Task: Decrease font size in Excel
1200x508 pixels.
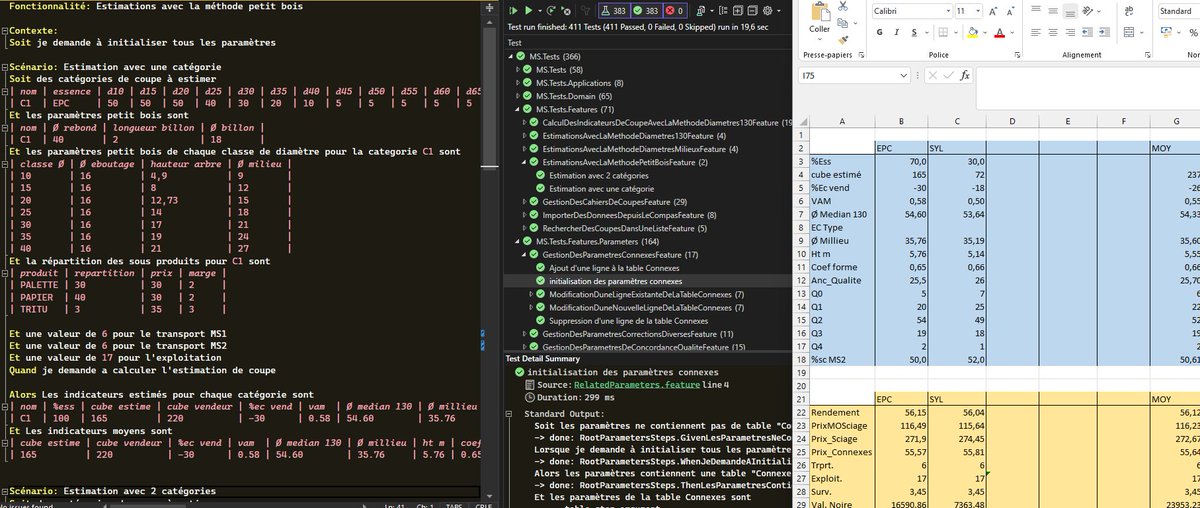Action: pyautogui.click(x=1010, y=11)
